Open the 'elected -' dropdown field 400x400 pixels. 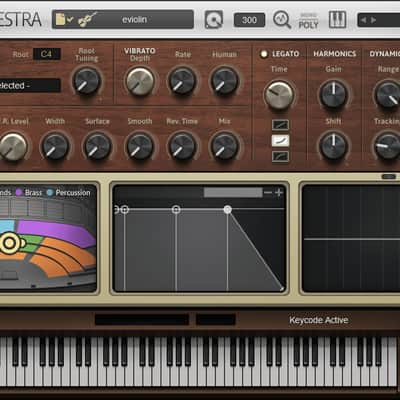click(29, 86)
